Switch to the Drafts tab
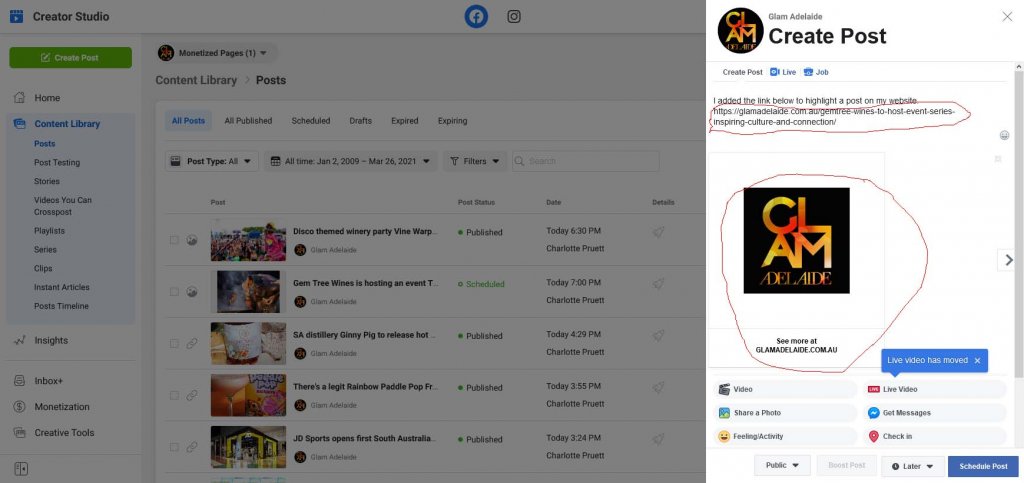Viewport: 1024px width, 483px height. [x=360, y=121]
